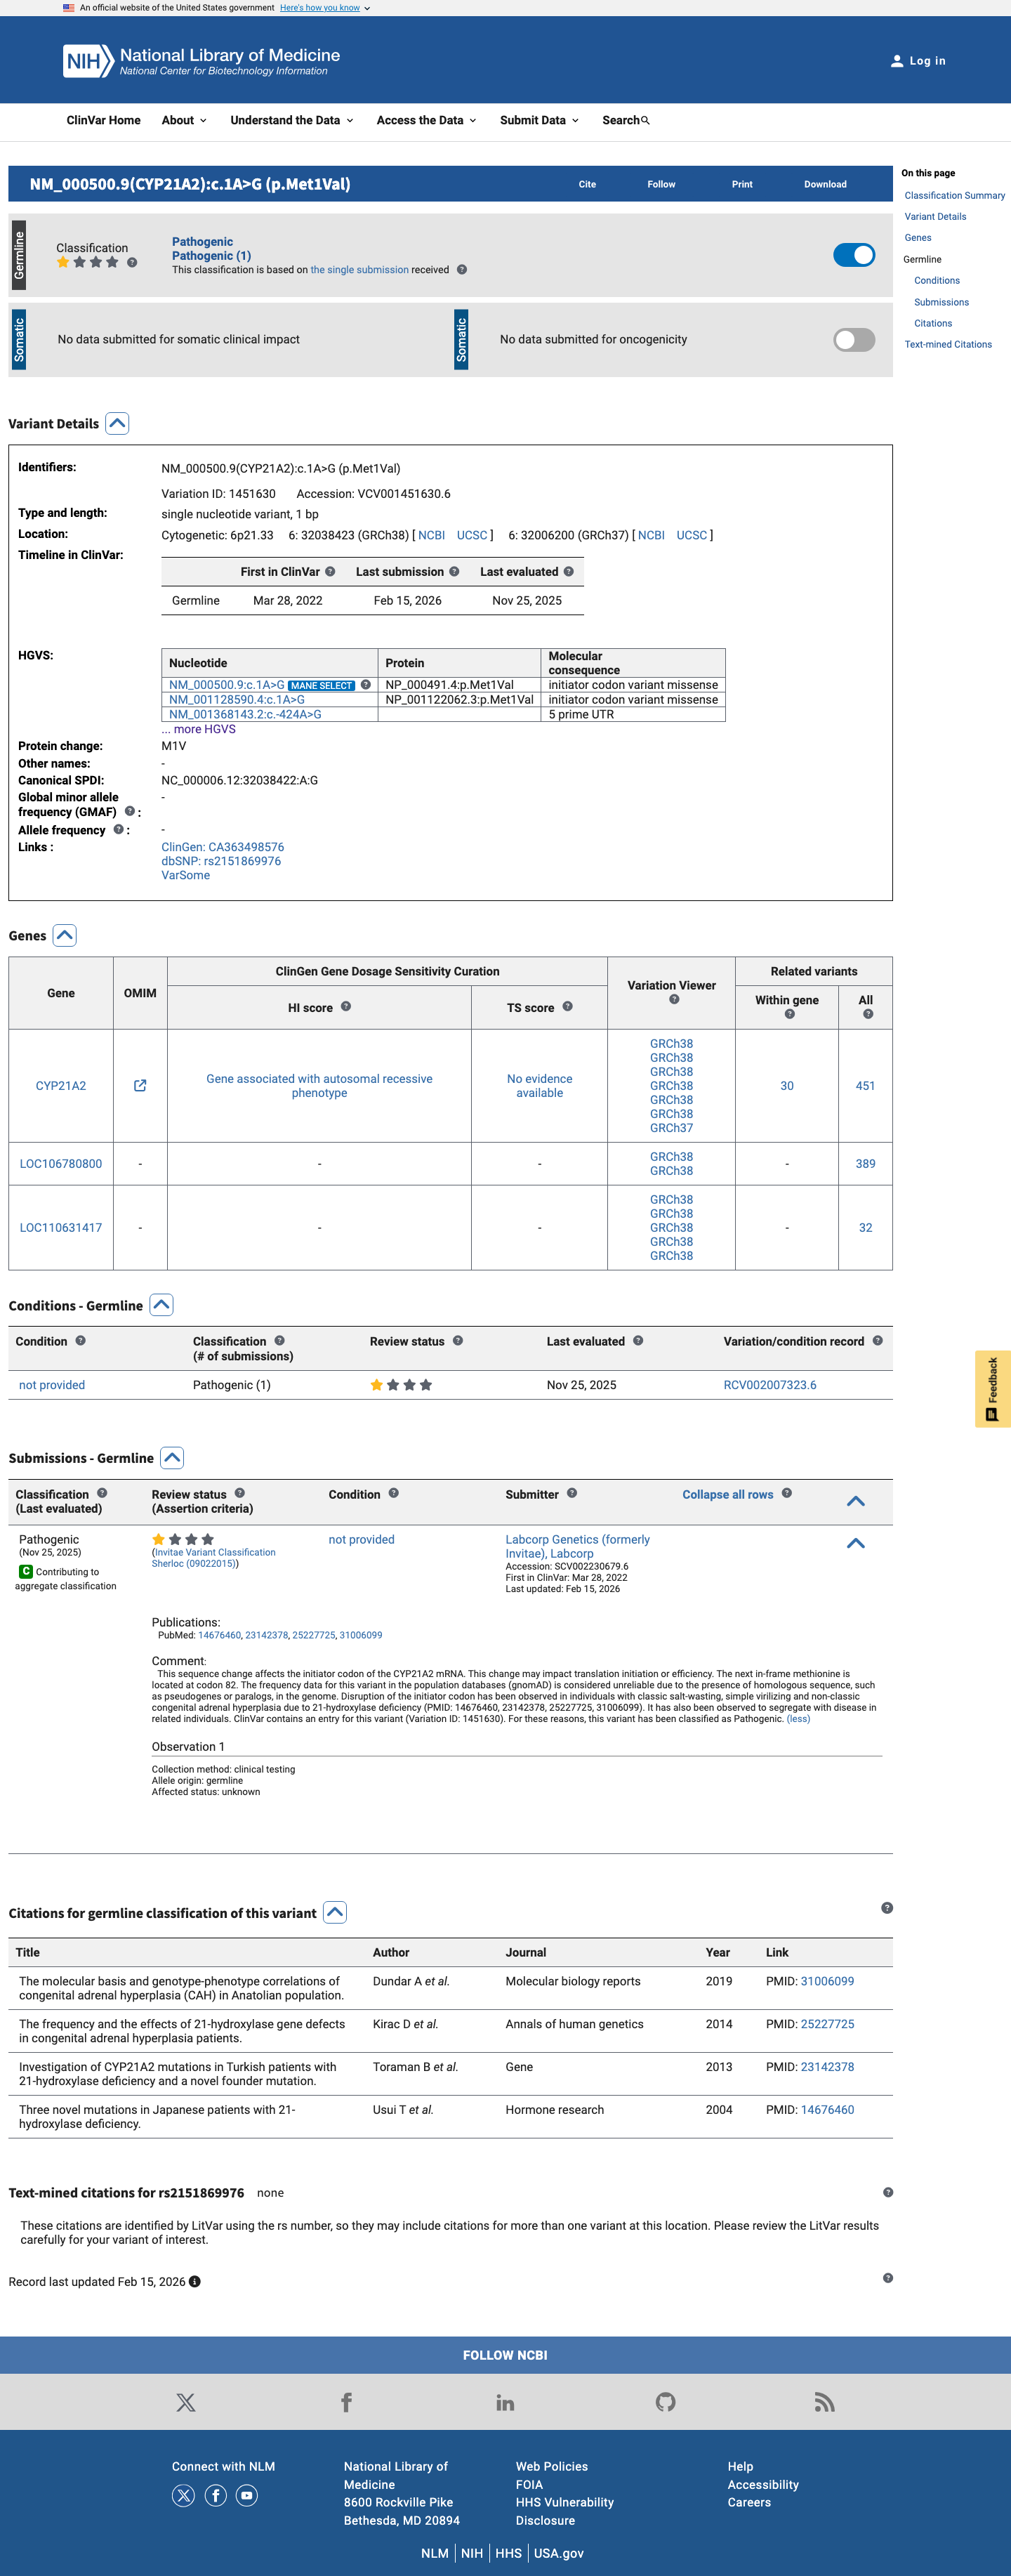
Task: Open OMIM external link icon for CYP21A2
Action: (x=140, y=1086)
